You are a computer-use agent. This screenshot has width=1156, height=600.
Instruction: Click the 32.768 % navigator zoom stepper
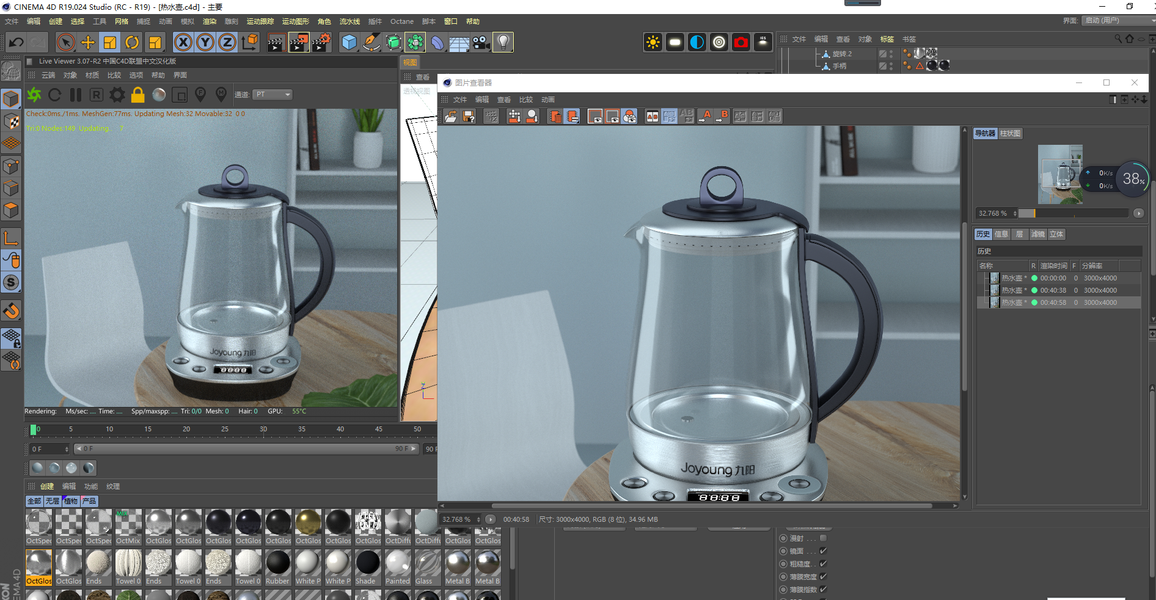point(1015,213)
